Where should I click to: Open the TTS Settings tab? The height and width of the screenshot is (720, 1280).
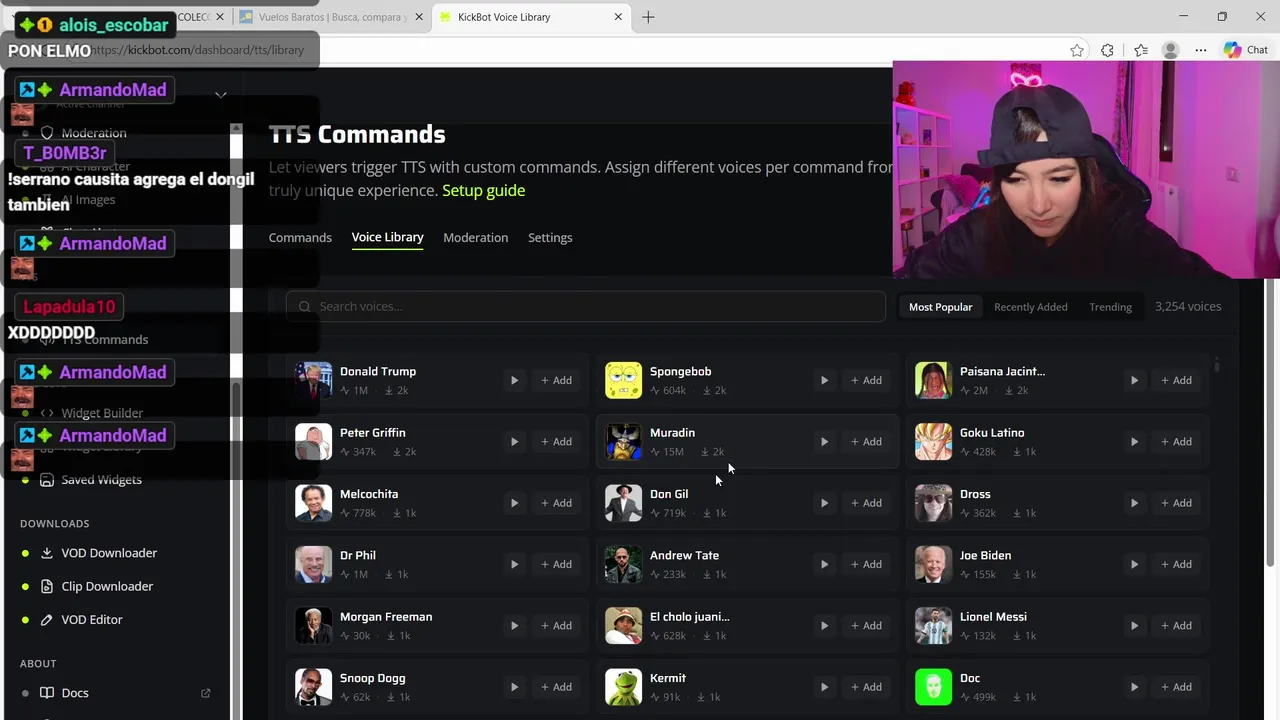point(550,237)
